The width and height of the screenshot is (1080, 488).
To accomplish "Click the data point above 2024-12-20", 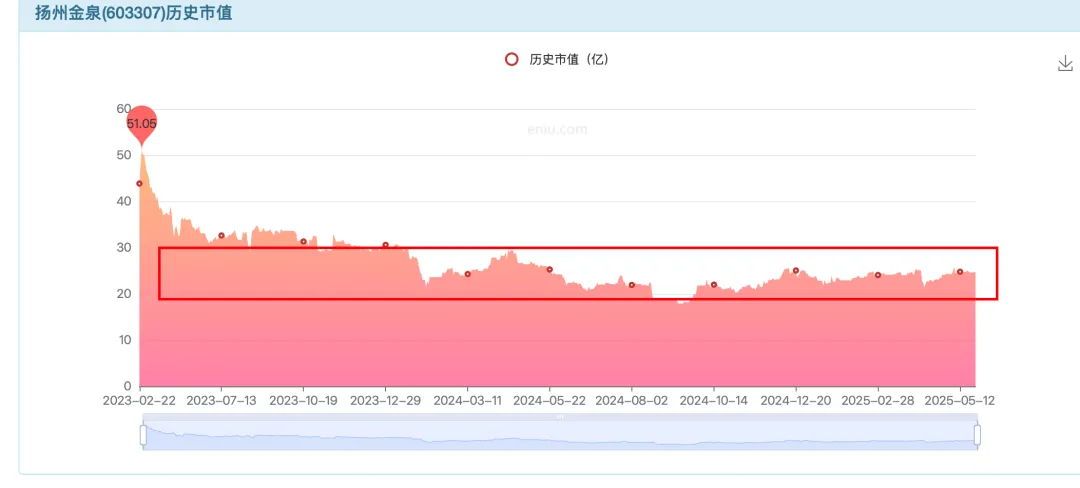I will coord(796,270).
